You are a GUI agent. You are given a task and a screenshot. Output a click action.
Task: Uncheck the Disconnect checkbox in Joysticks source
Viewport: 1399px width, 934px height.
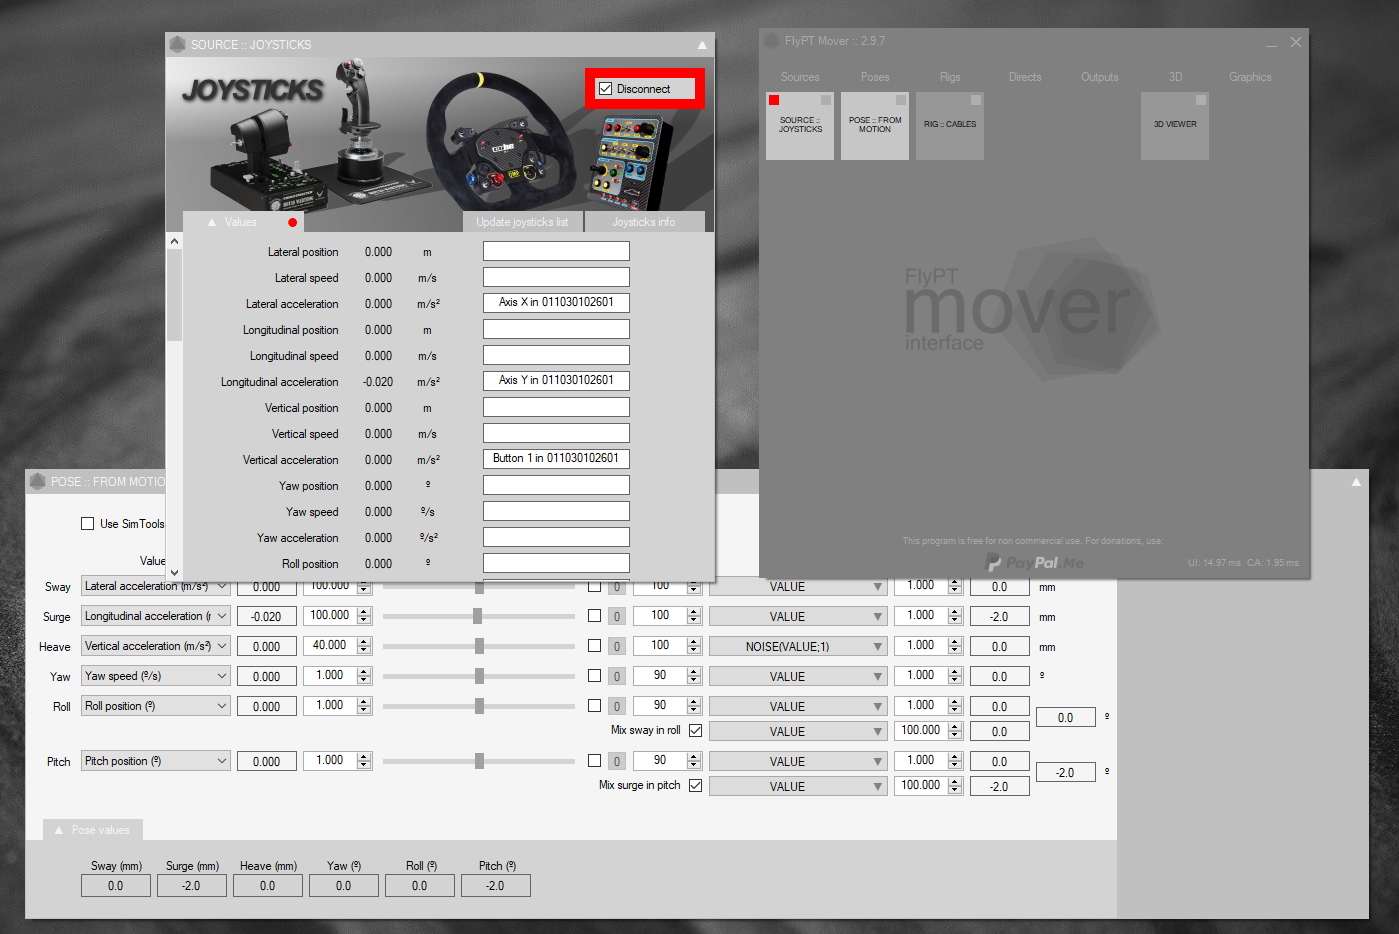click(605, 89)
